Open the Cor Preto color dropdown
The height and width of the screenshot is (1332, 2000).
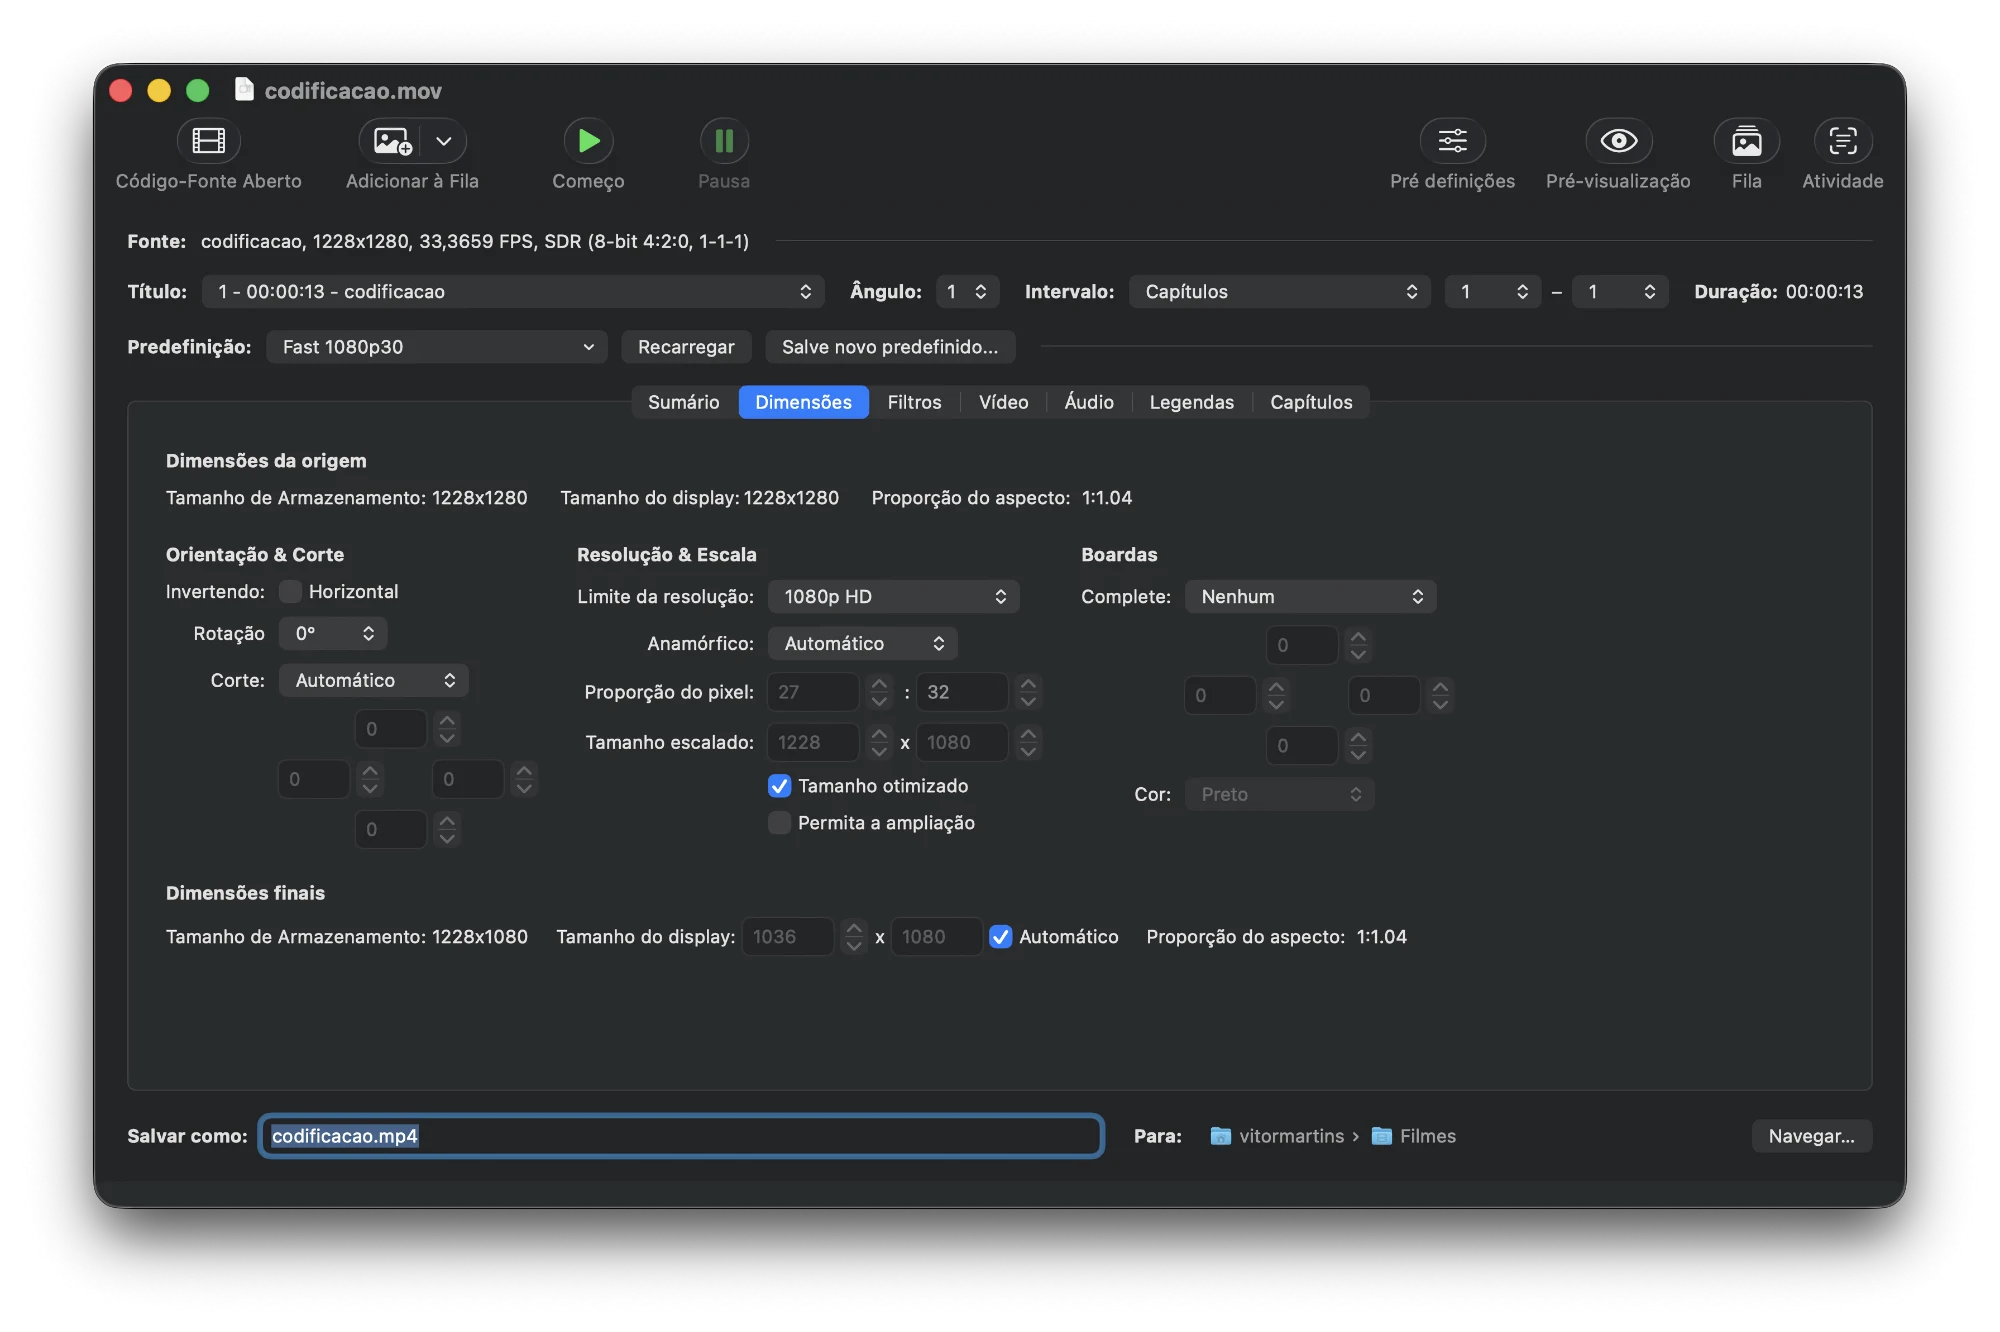point(1280,795)
